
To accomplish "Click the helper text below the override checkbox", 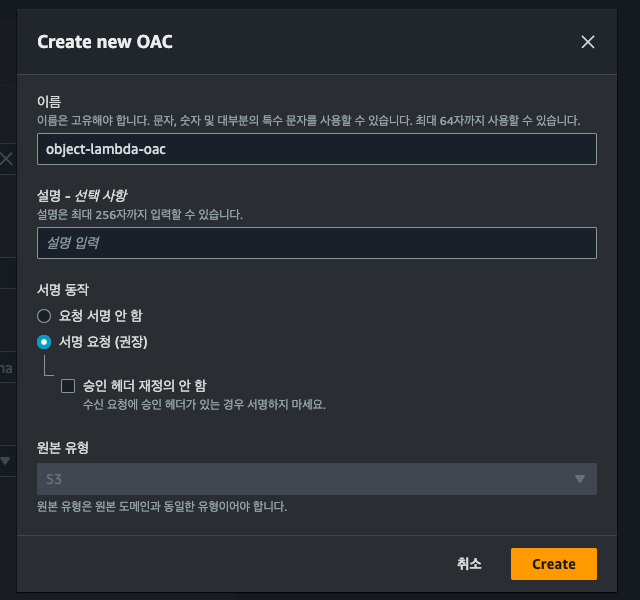I will pyautogui.click(x=204, y=405).
